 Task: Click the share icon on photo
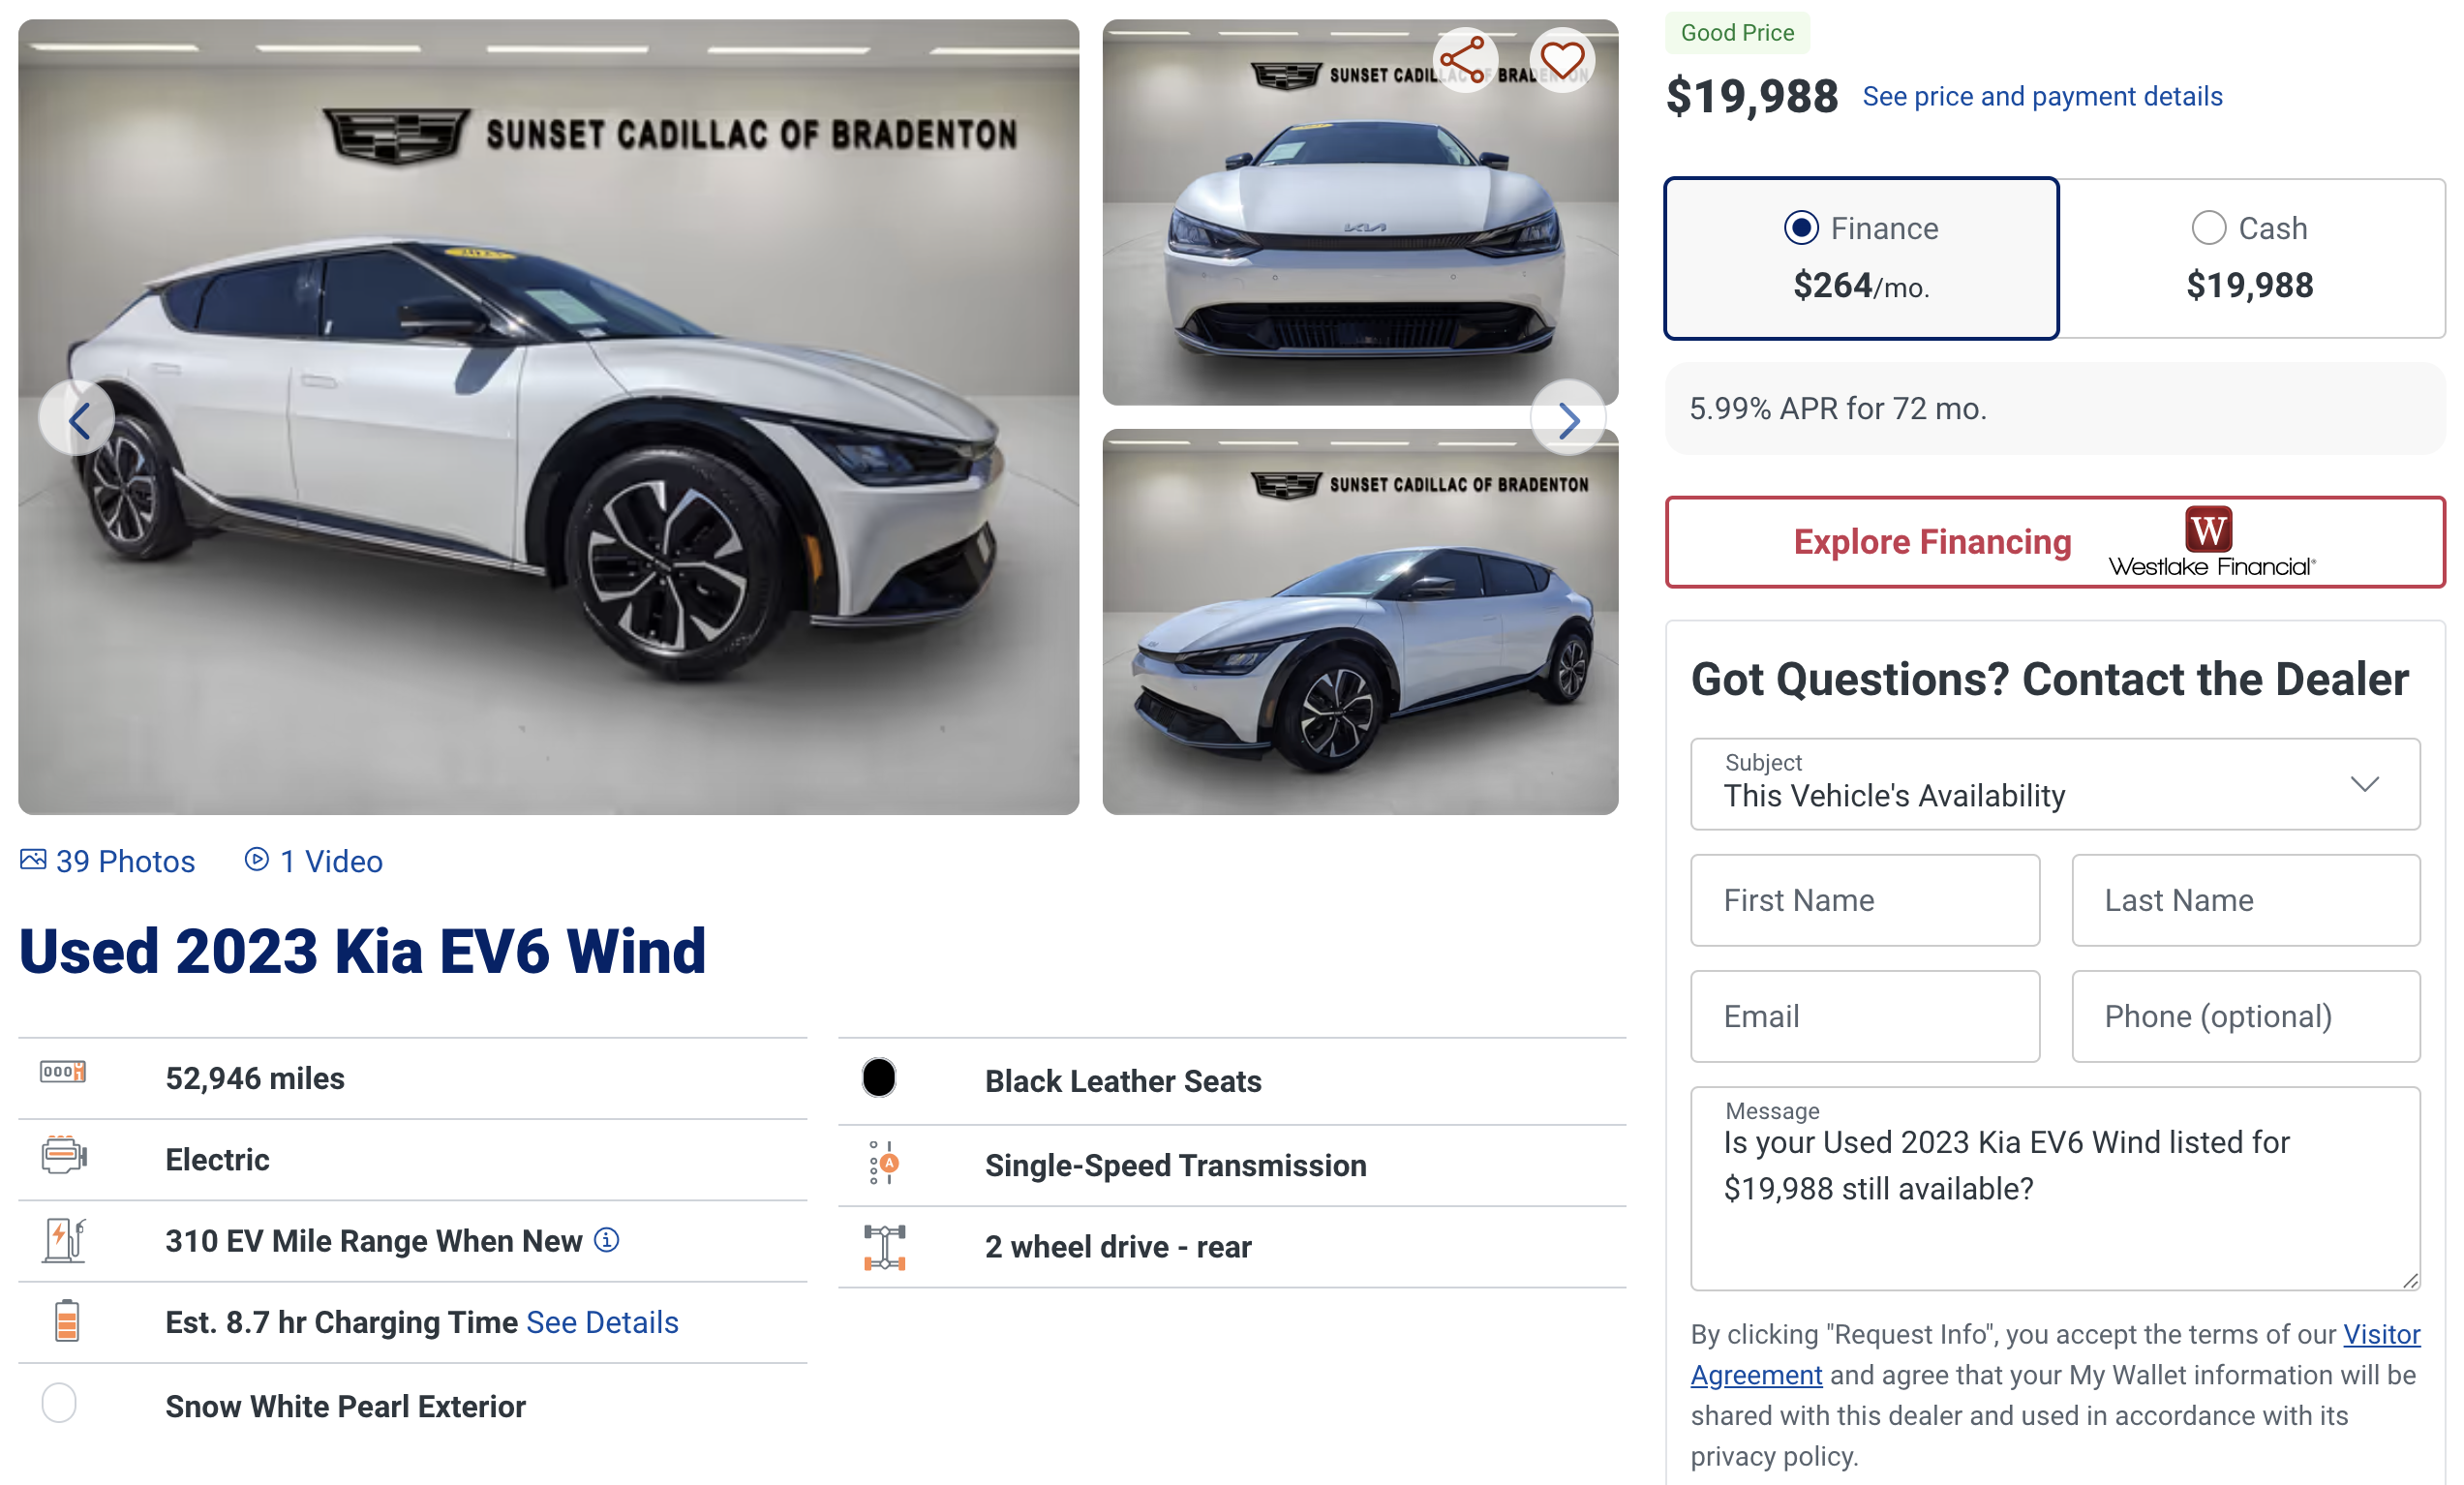pyautogui.click(x=1463, y=61)
